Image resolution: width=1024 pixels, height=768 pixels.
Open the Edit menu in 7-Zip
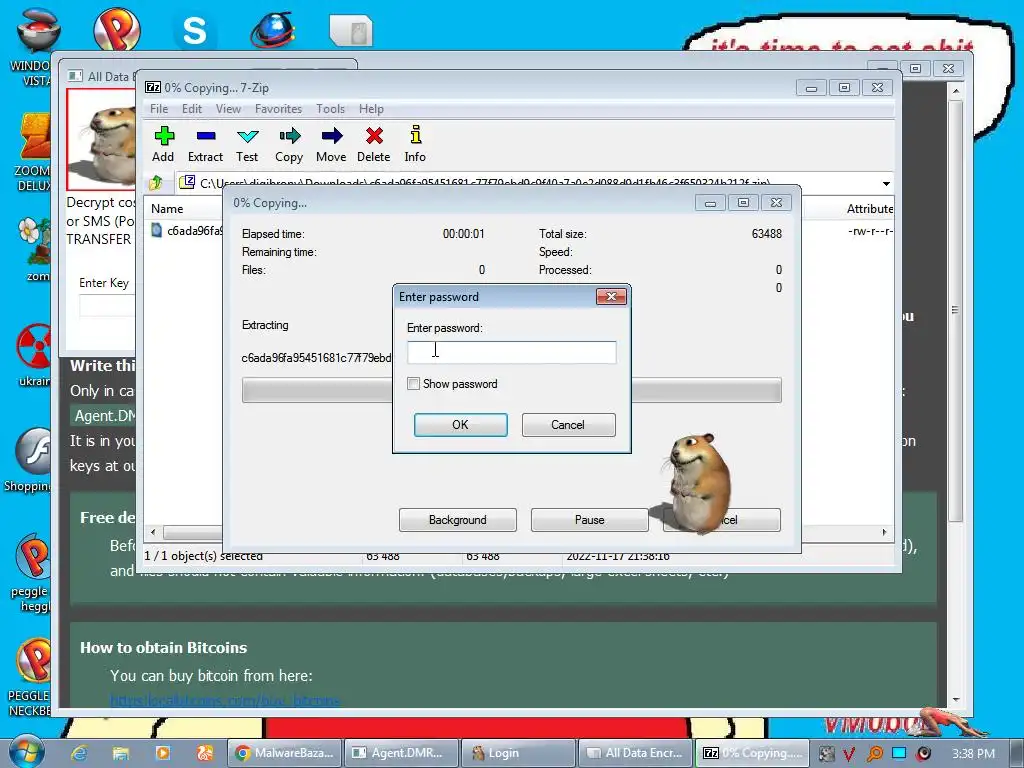tap(191, 109)
